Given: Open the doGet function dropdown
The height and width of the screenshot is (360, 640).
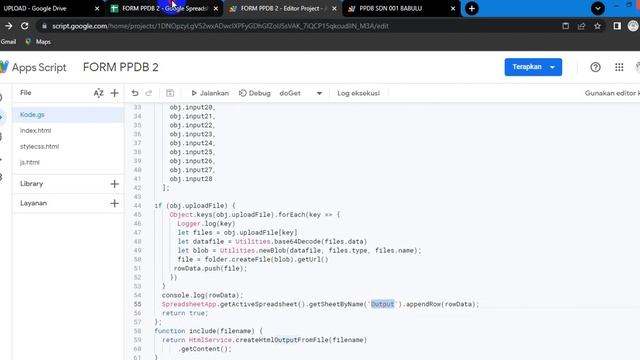Looking at the screenshot, I should coord(301,93).
